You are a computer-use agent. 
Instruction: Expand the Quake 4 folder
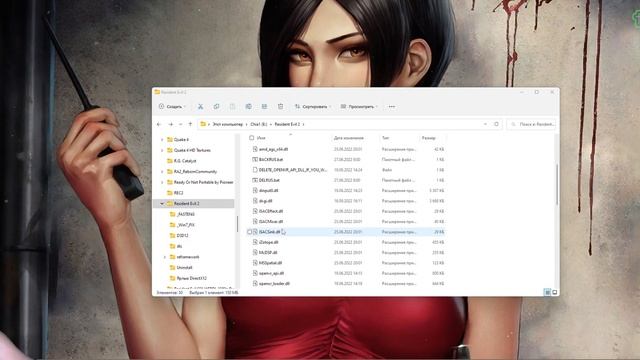tap(162, 140)
